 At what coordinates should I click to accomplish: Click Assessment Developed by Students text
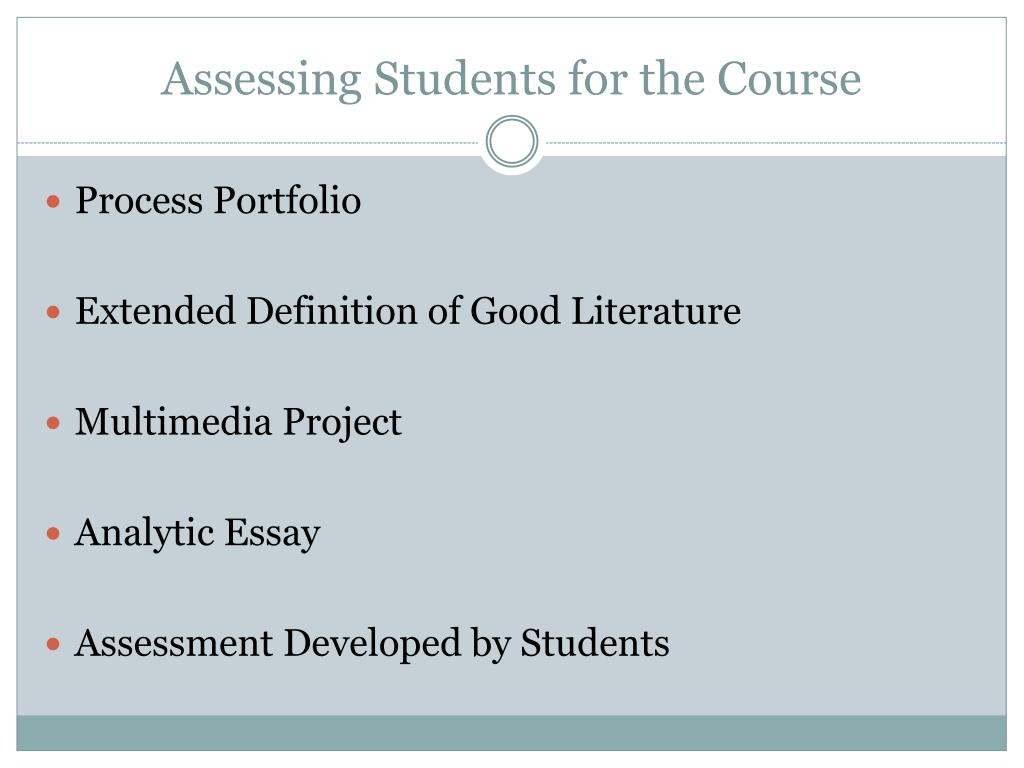coord(372,645)
